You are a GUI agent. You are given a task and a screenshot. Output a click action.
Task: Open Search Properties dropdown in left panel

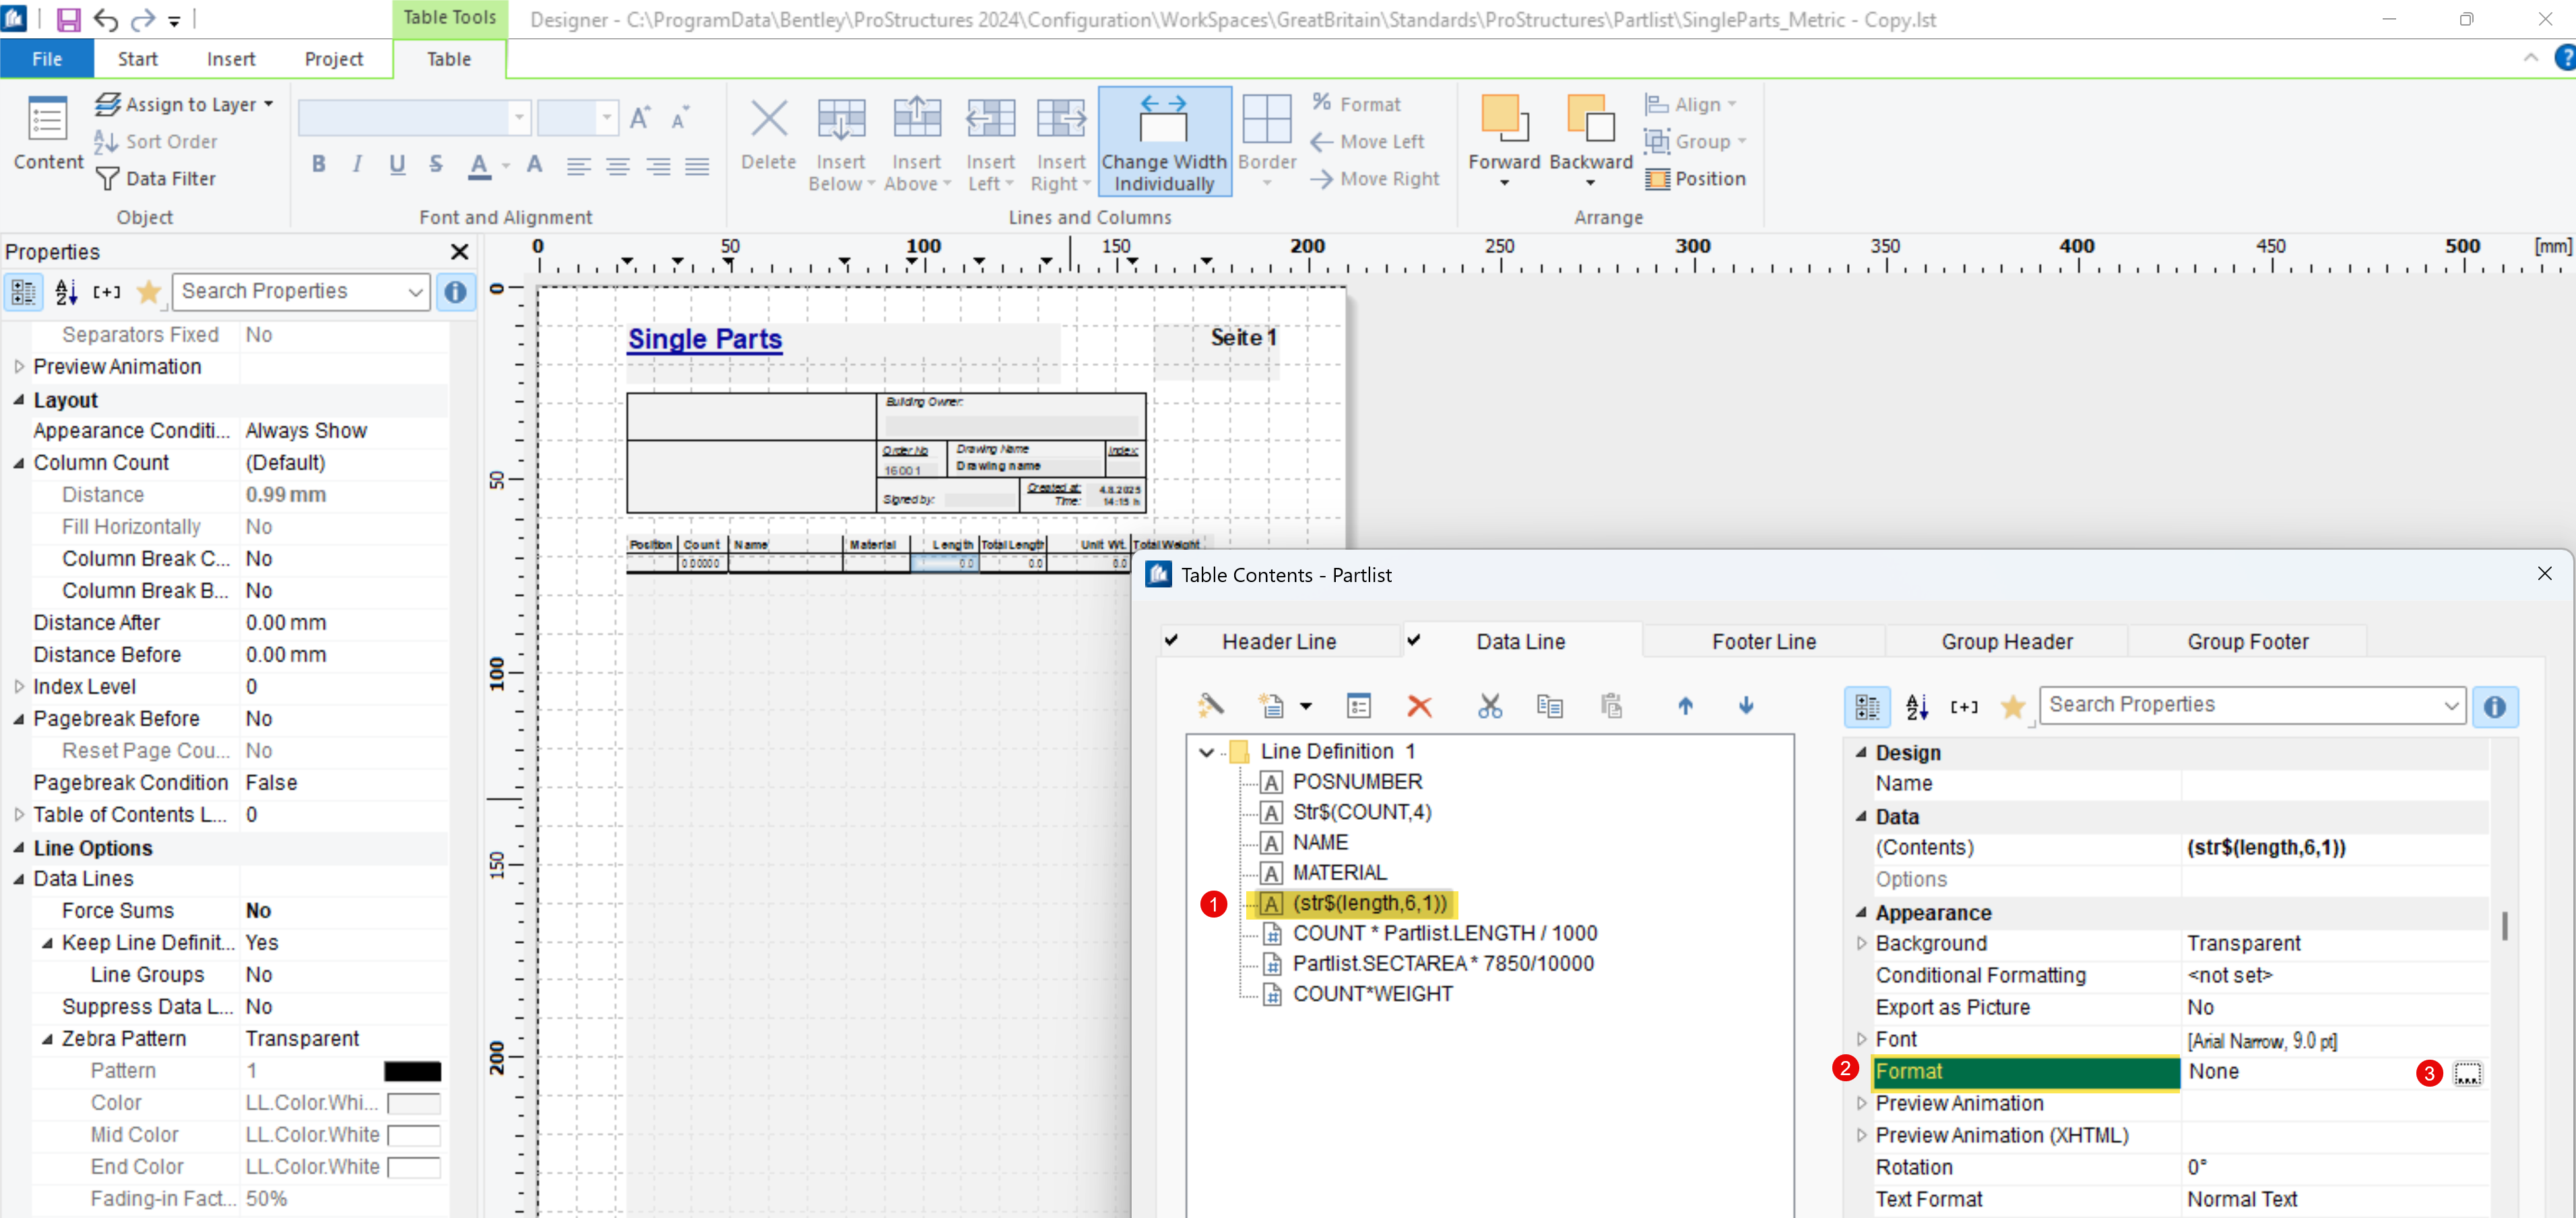[x=415, y=292]
